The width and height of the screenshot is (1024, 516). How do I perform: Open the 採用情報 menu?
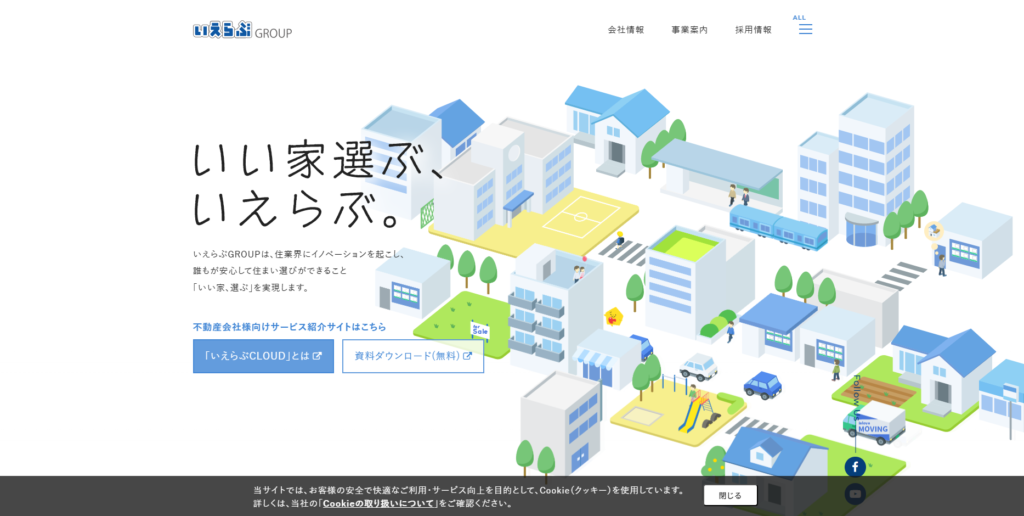tap(754, 29)
